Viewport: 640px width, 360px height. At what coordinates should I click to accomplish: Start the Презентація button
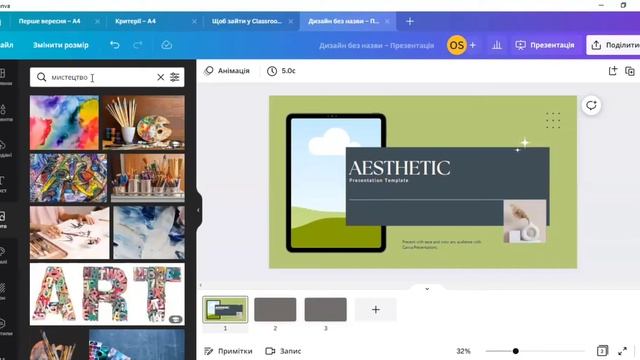pos(545,45)
